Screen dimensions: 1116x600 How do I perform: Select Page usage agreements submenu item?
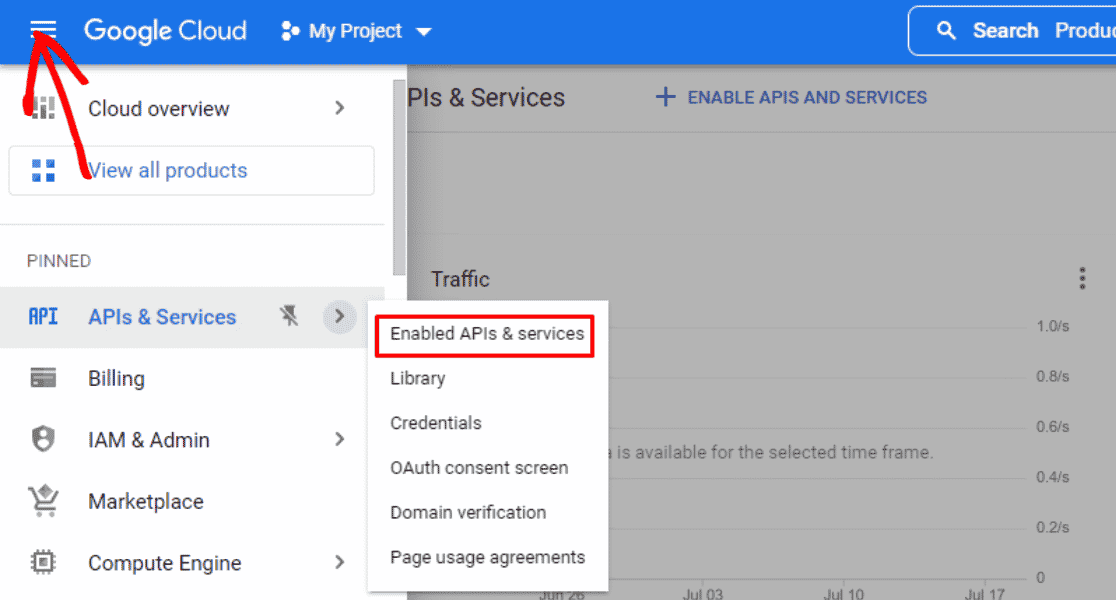pos(488,558)
